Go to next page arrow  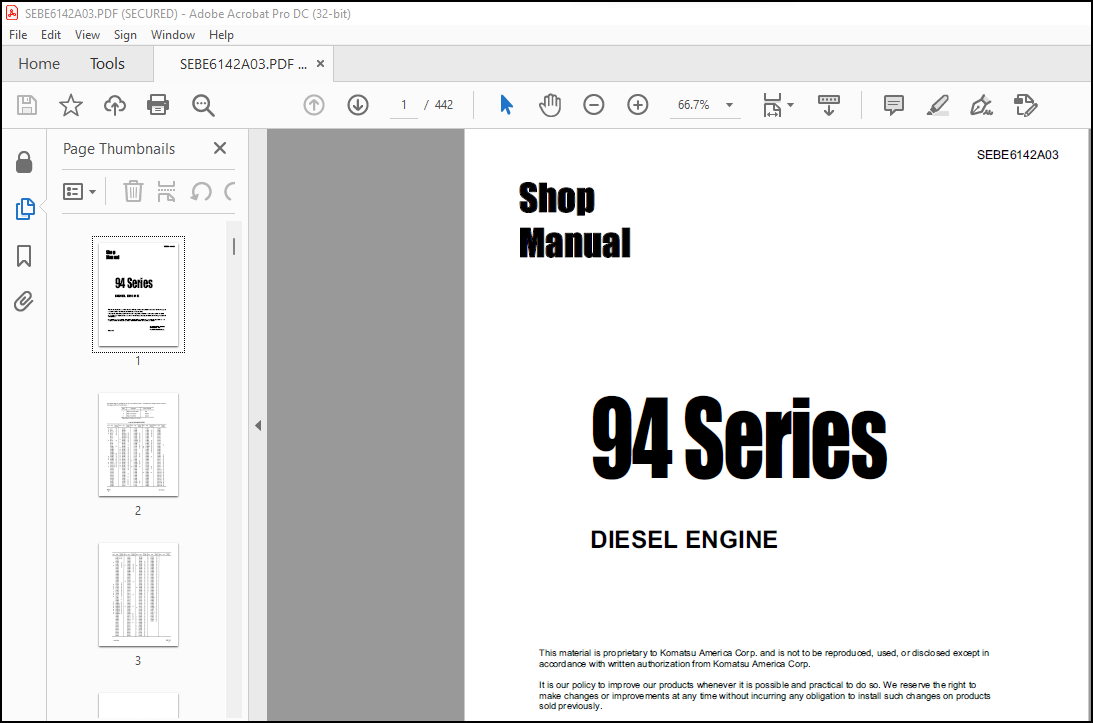pyautogui.click(x=358, y=105)
